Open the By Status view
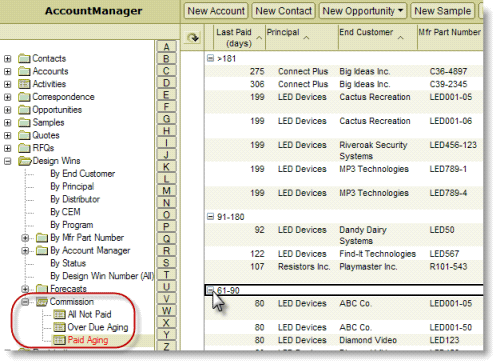The image size is (496, 363). pos(68,263)
